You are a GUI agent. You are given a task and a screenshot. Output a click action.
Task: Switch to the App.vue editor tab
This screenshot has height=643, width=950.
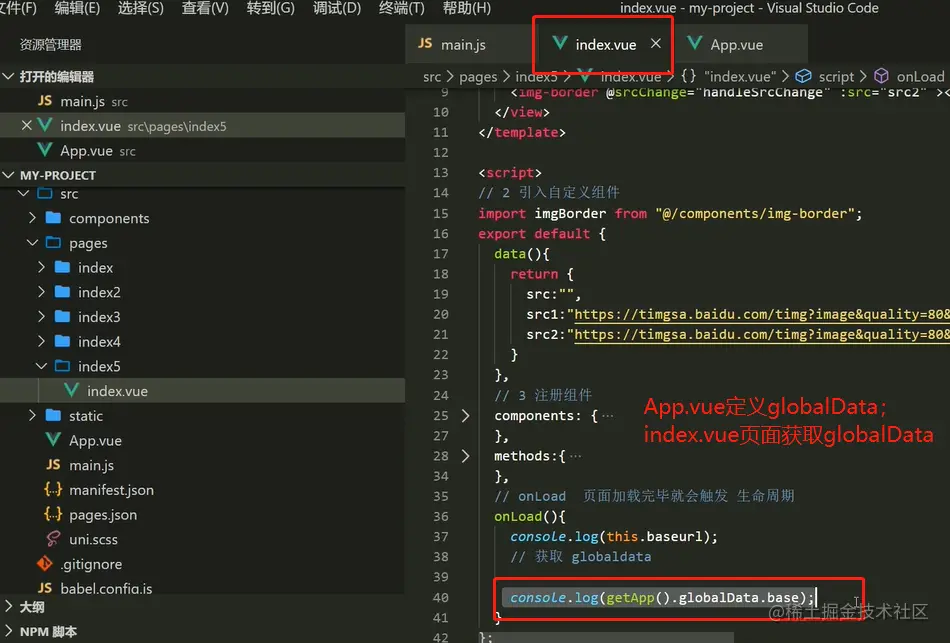tap(739, 44)
